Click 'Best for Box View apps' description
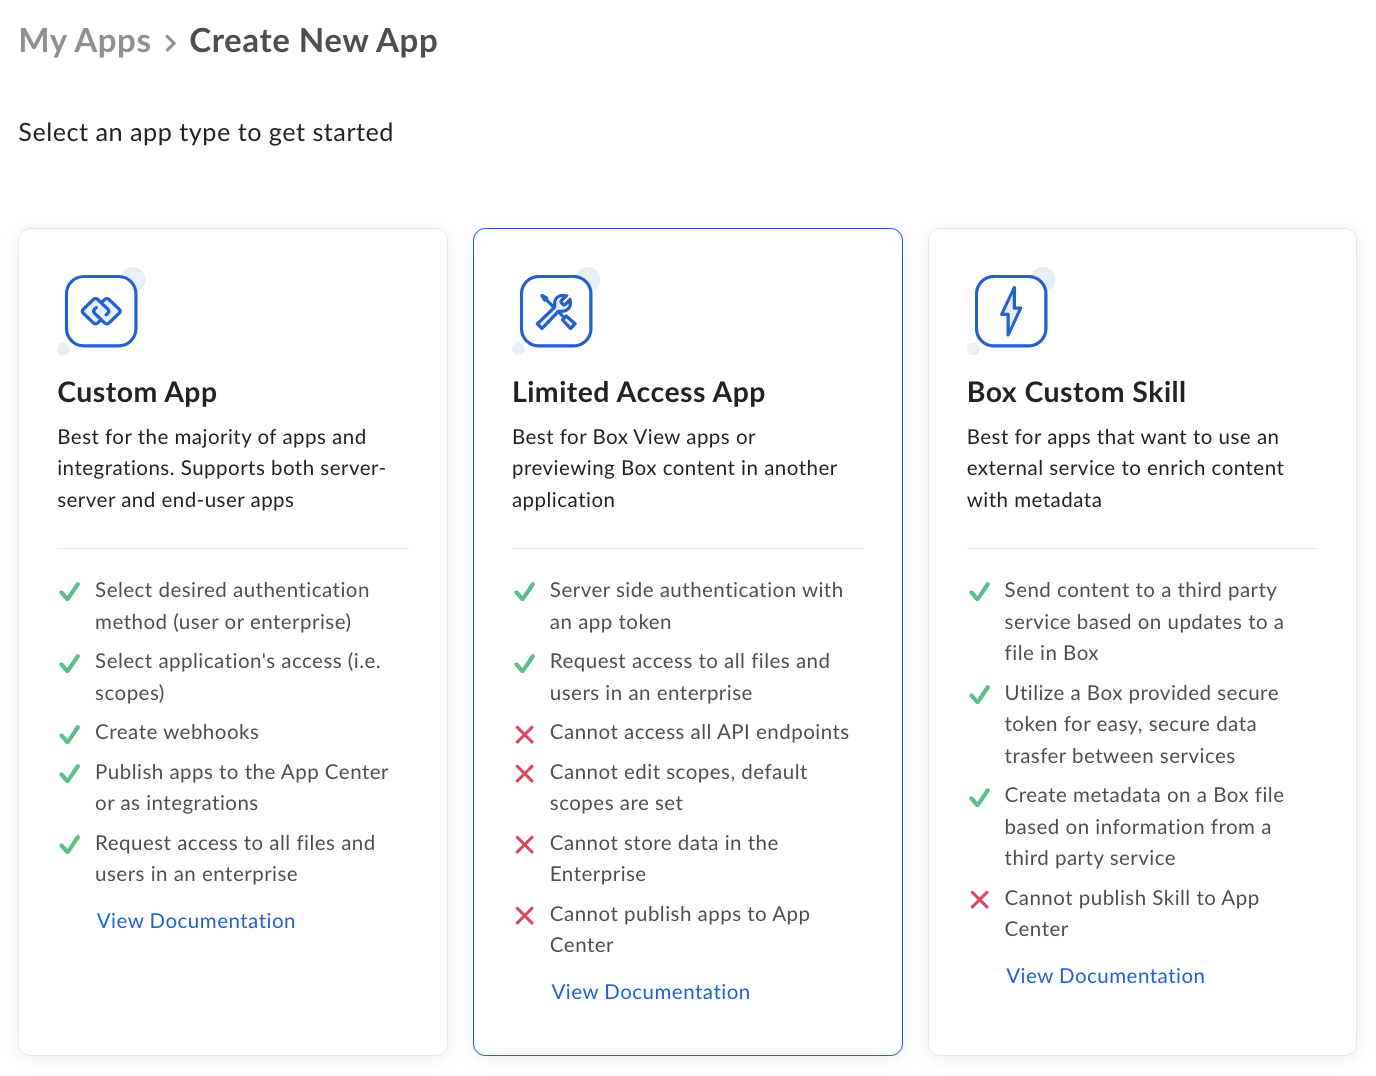Image resolution: width=1376 pixels, height=1076 pixels. (x=675, y=468)
